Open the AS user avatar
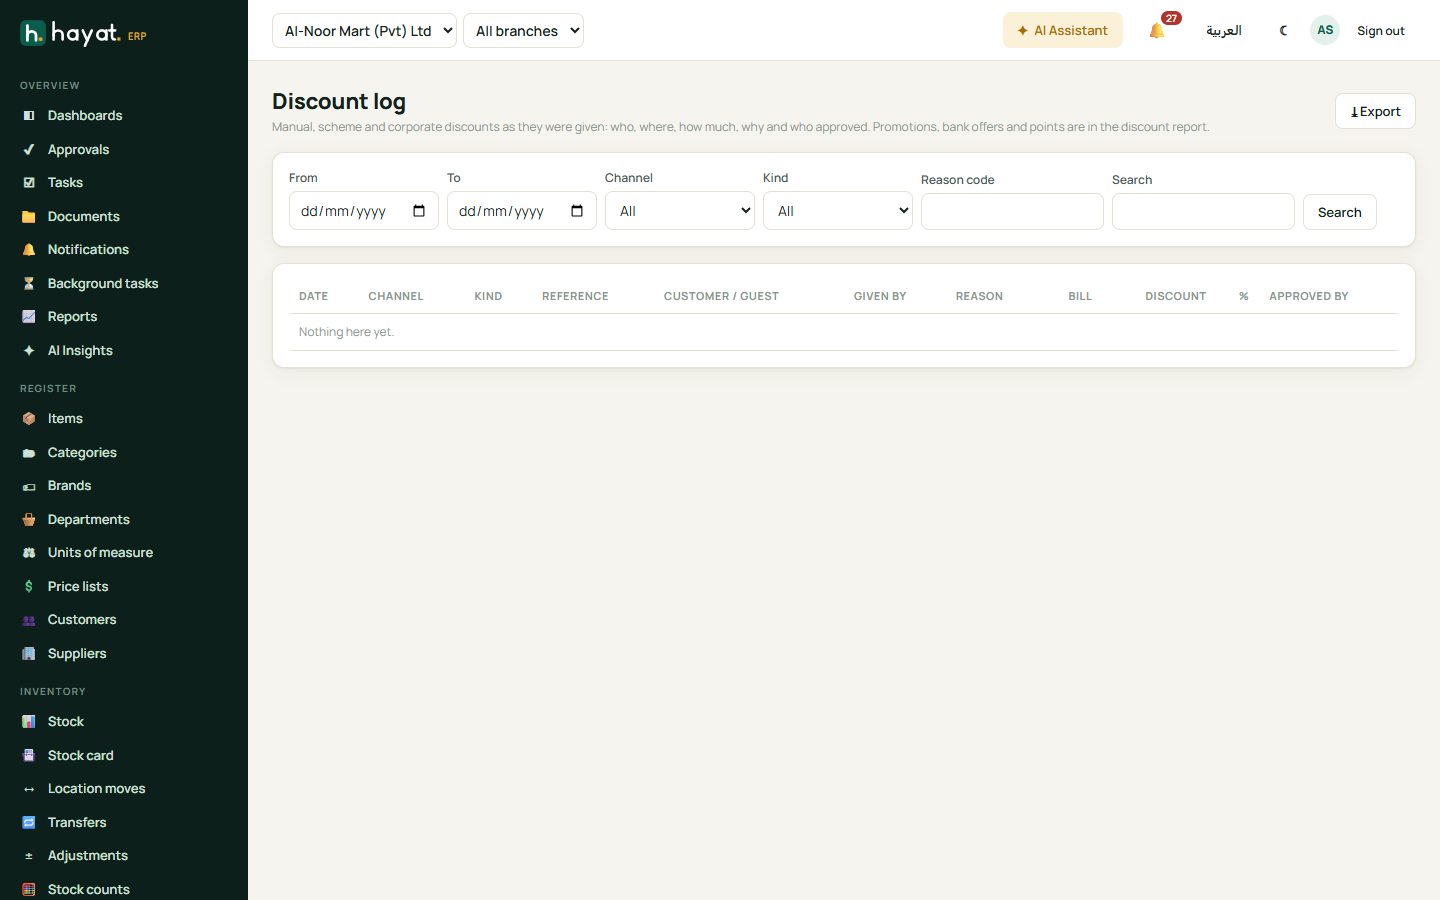This screenshot has width=1440, height=900. coord(1325,30)
